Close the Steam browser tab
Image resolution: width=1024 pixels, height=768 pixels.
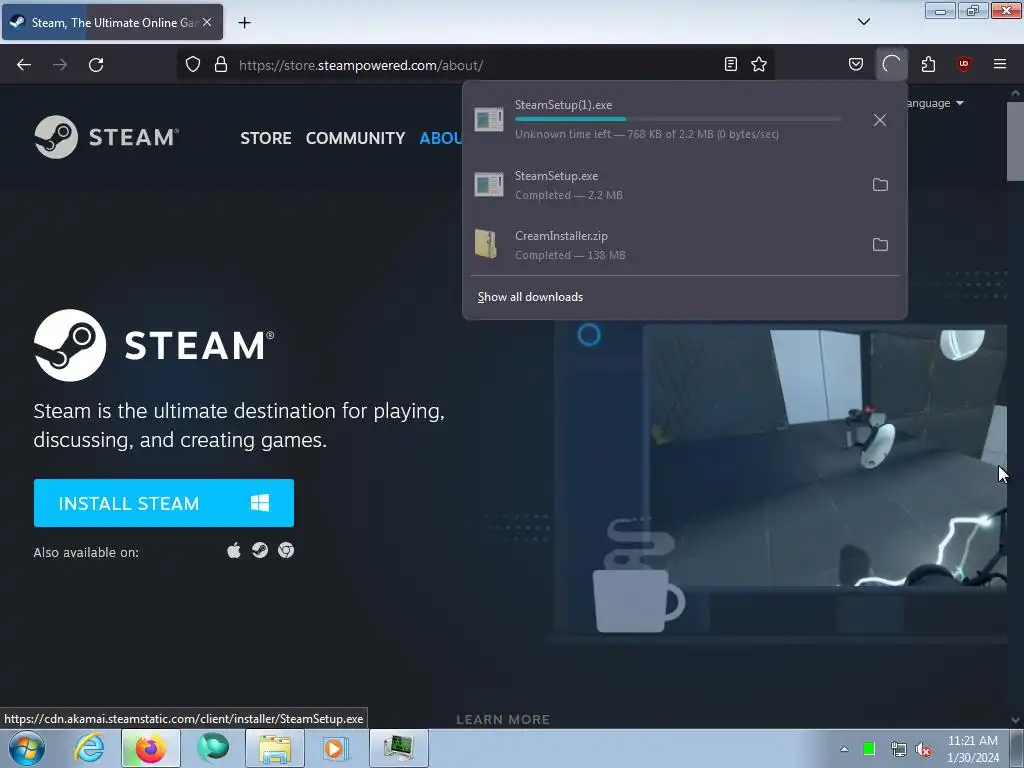[207, 22]
